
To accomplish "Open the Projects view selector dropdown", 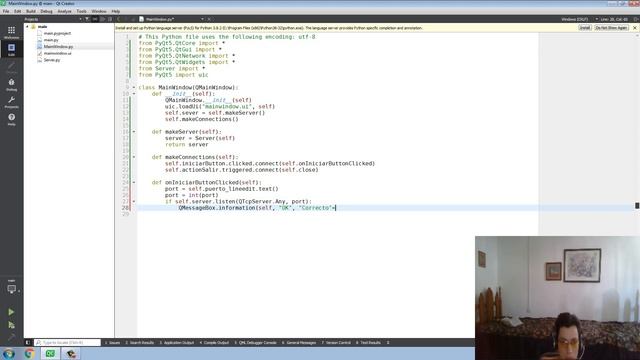I will click(80, 19).
